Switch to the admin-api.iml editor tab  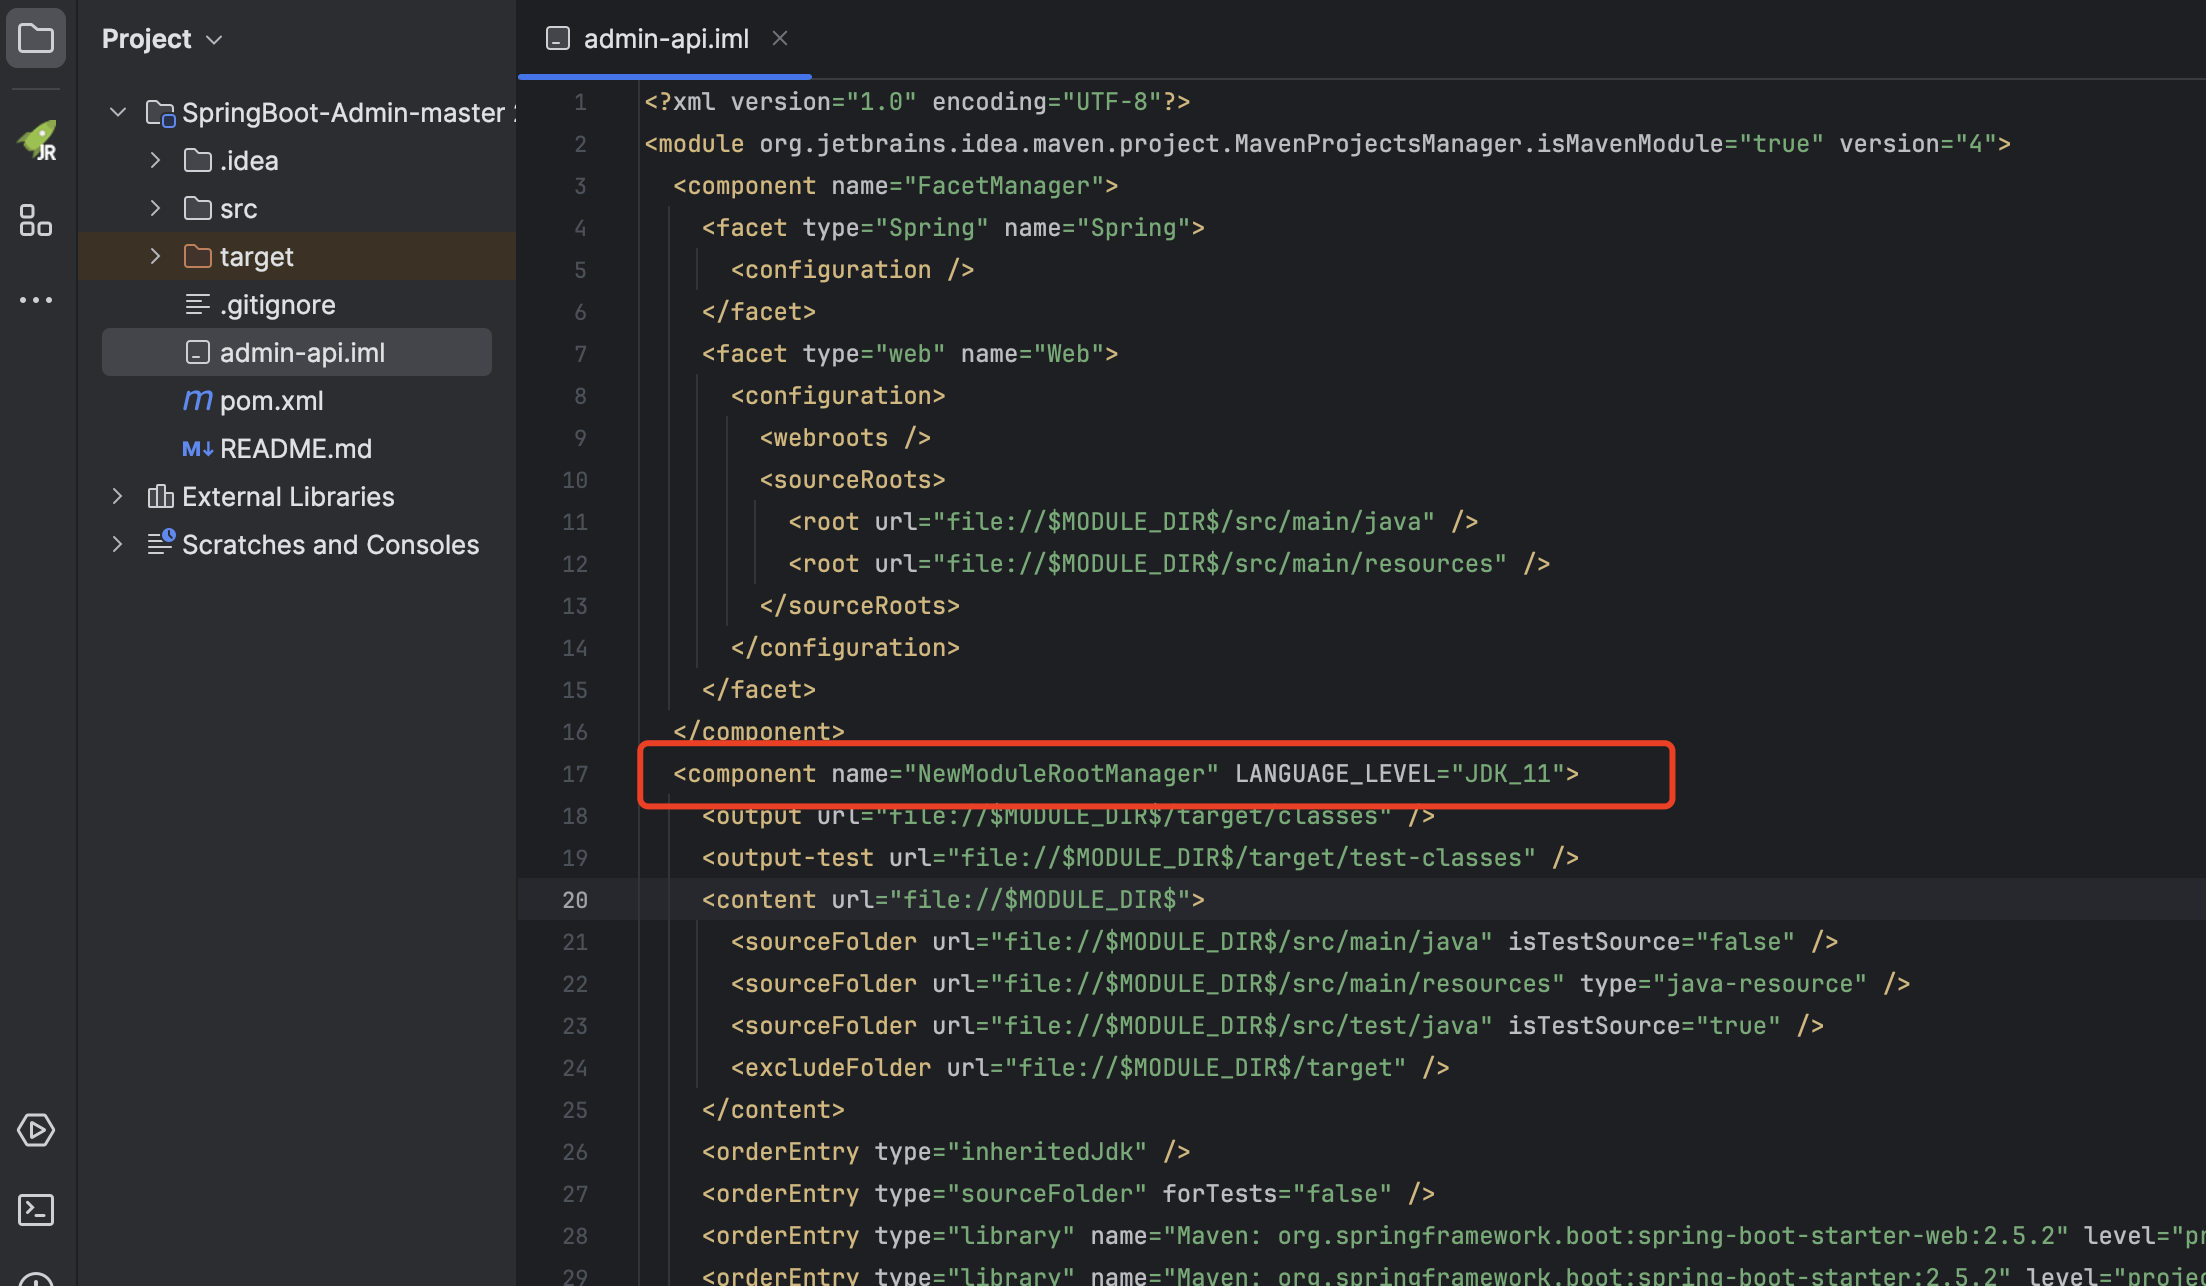666,39
